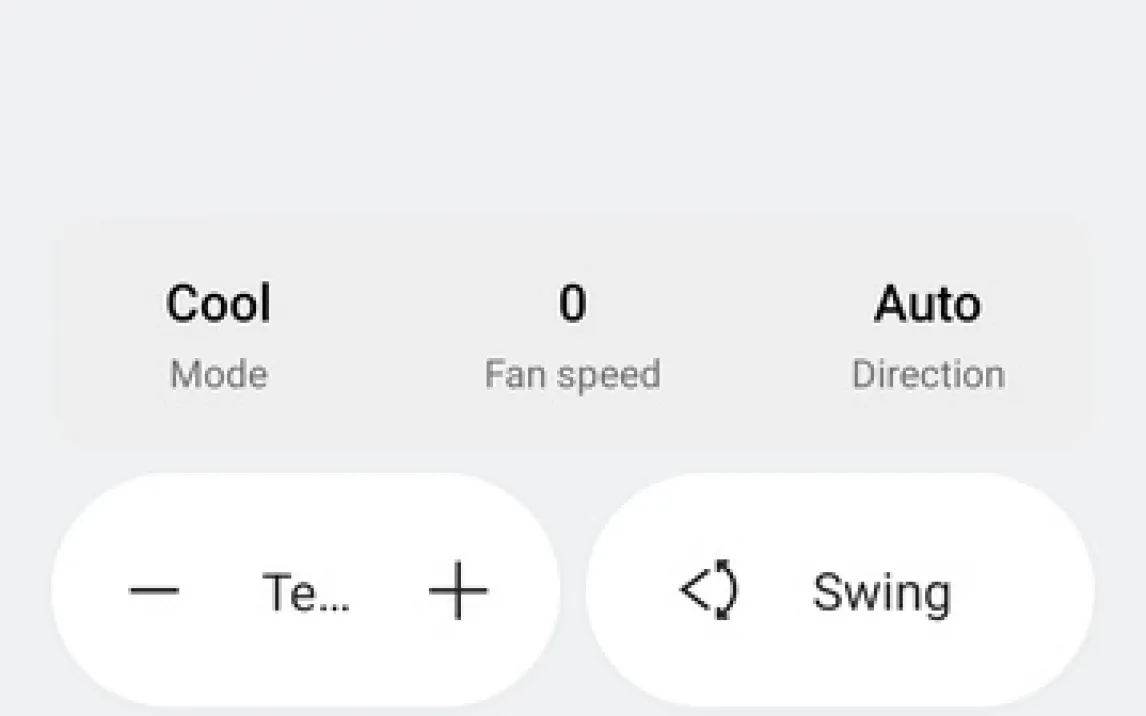Decrease temperature with the minus icon
The width and height of the screenshot is (1146, 716).
point(154,591)
